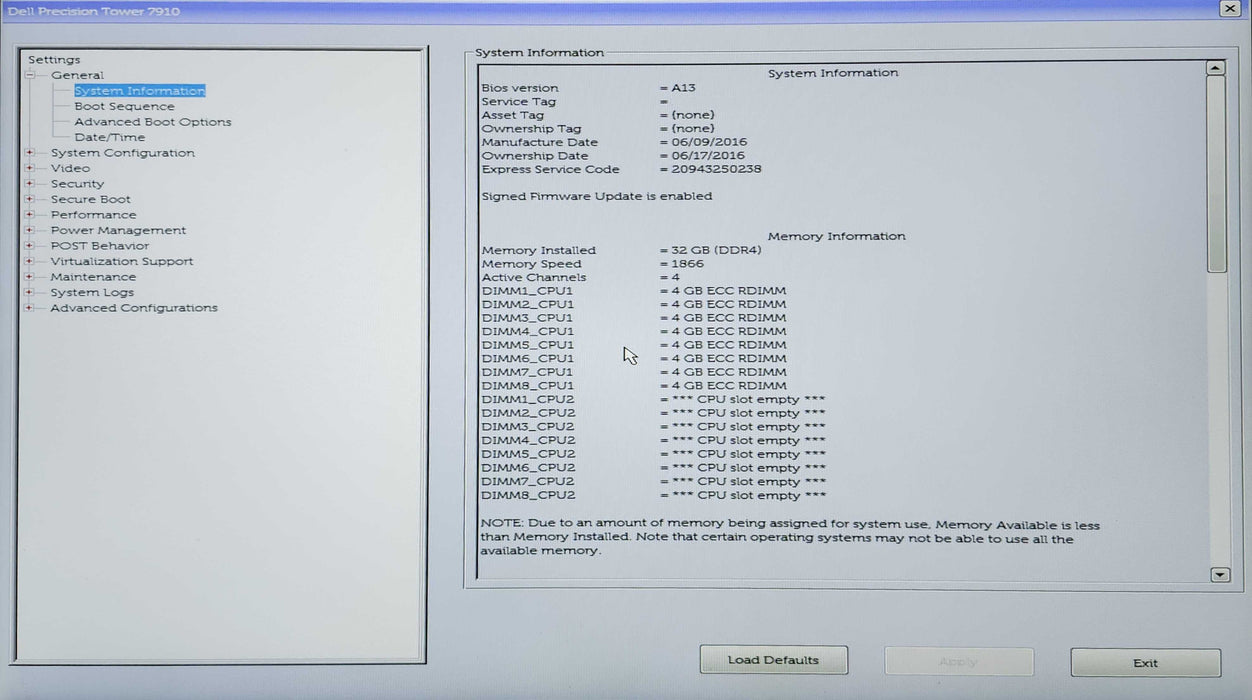Viewport: 1252px width, 700px height.
Task: Open Advanced Boot Options
Action: pyautogui.click(x=152, y=122)
